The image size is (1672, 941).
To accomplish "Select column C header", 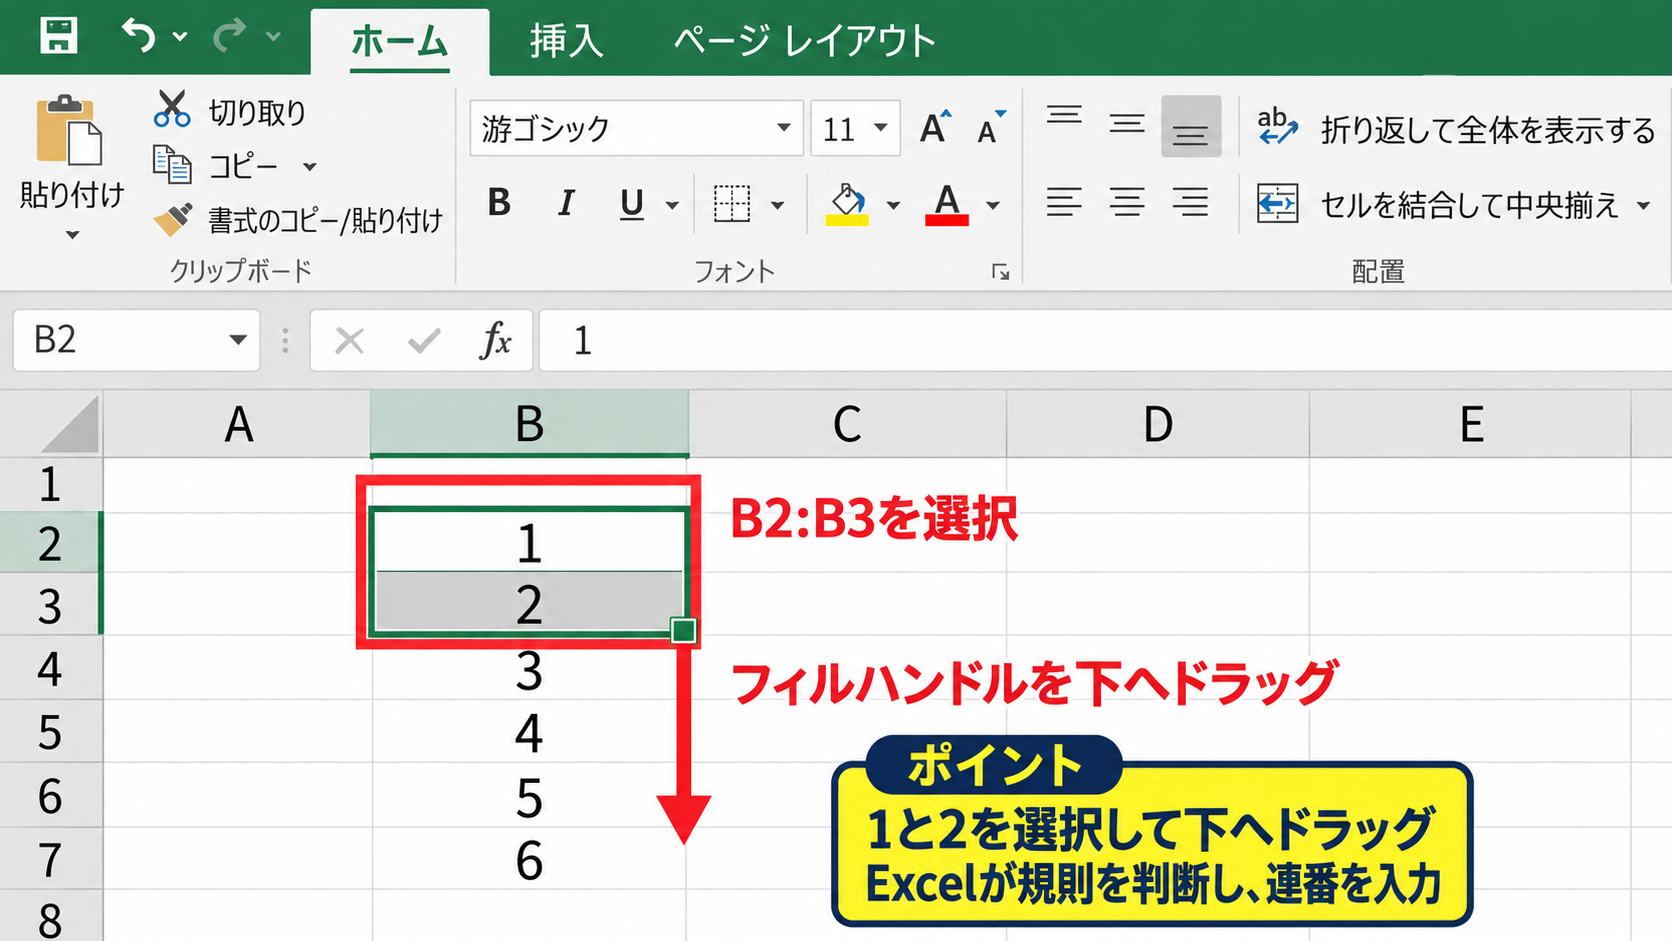I will click(x=847, y=424).
